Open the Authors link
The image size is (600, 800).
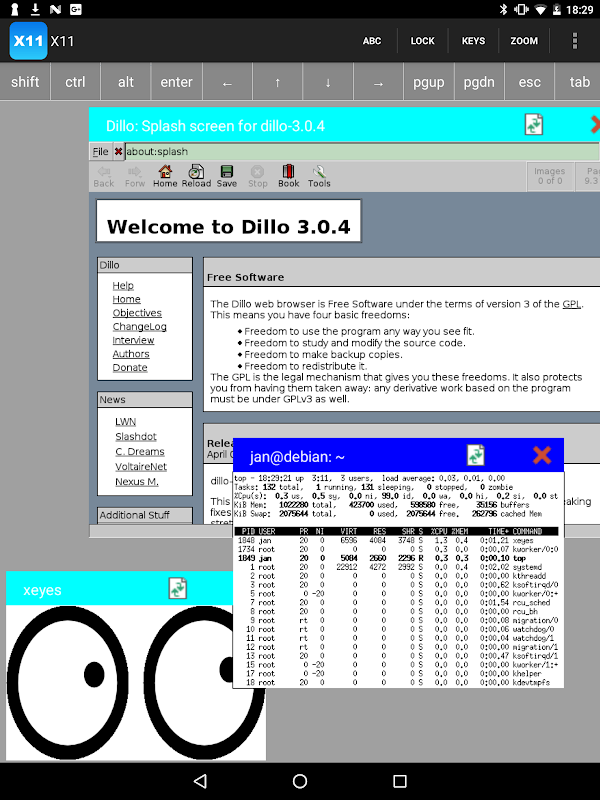(x=131, y=354)
